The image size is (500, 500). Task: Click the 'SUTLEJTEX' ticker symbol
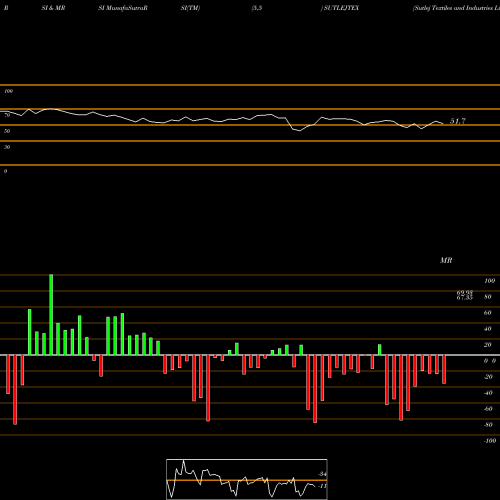(341, 8)
